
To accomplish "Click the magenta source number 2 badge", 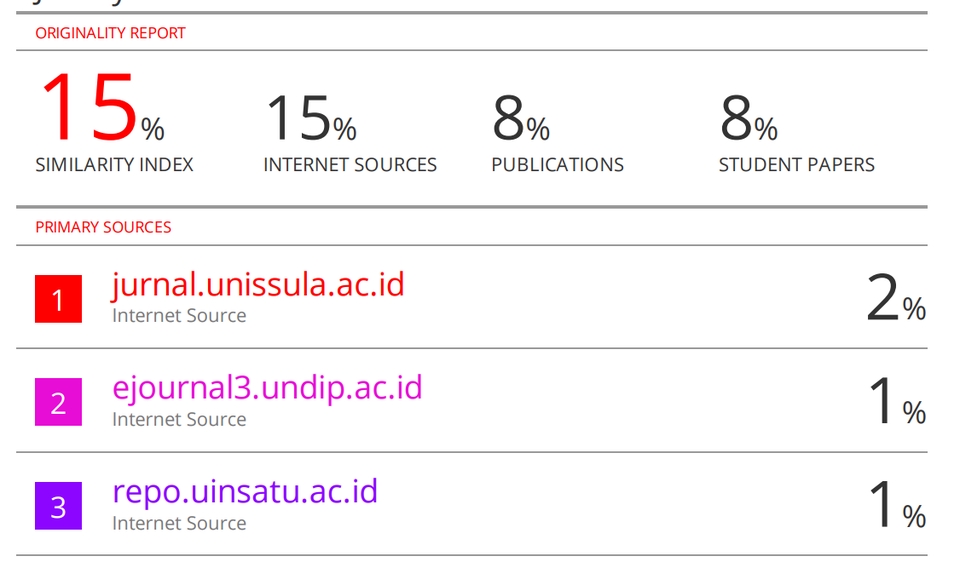I will point(58,402).
